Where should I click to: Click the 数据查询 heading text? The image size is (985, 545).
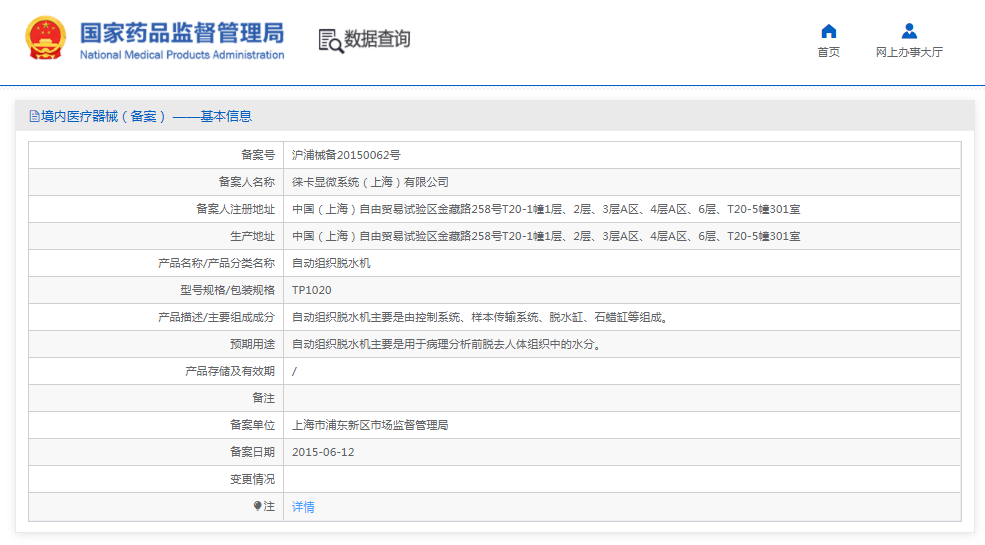coord(377,40)
